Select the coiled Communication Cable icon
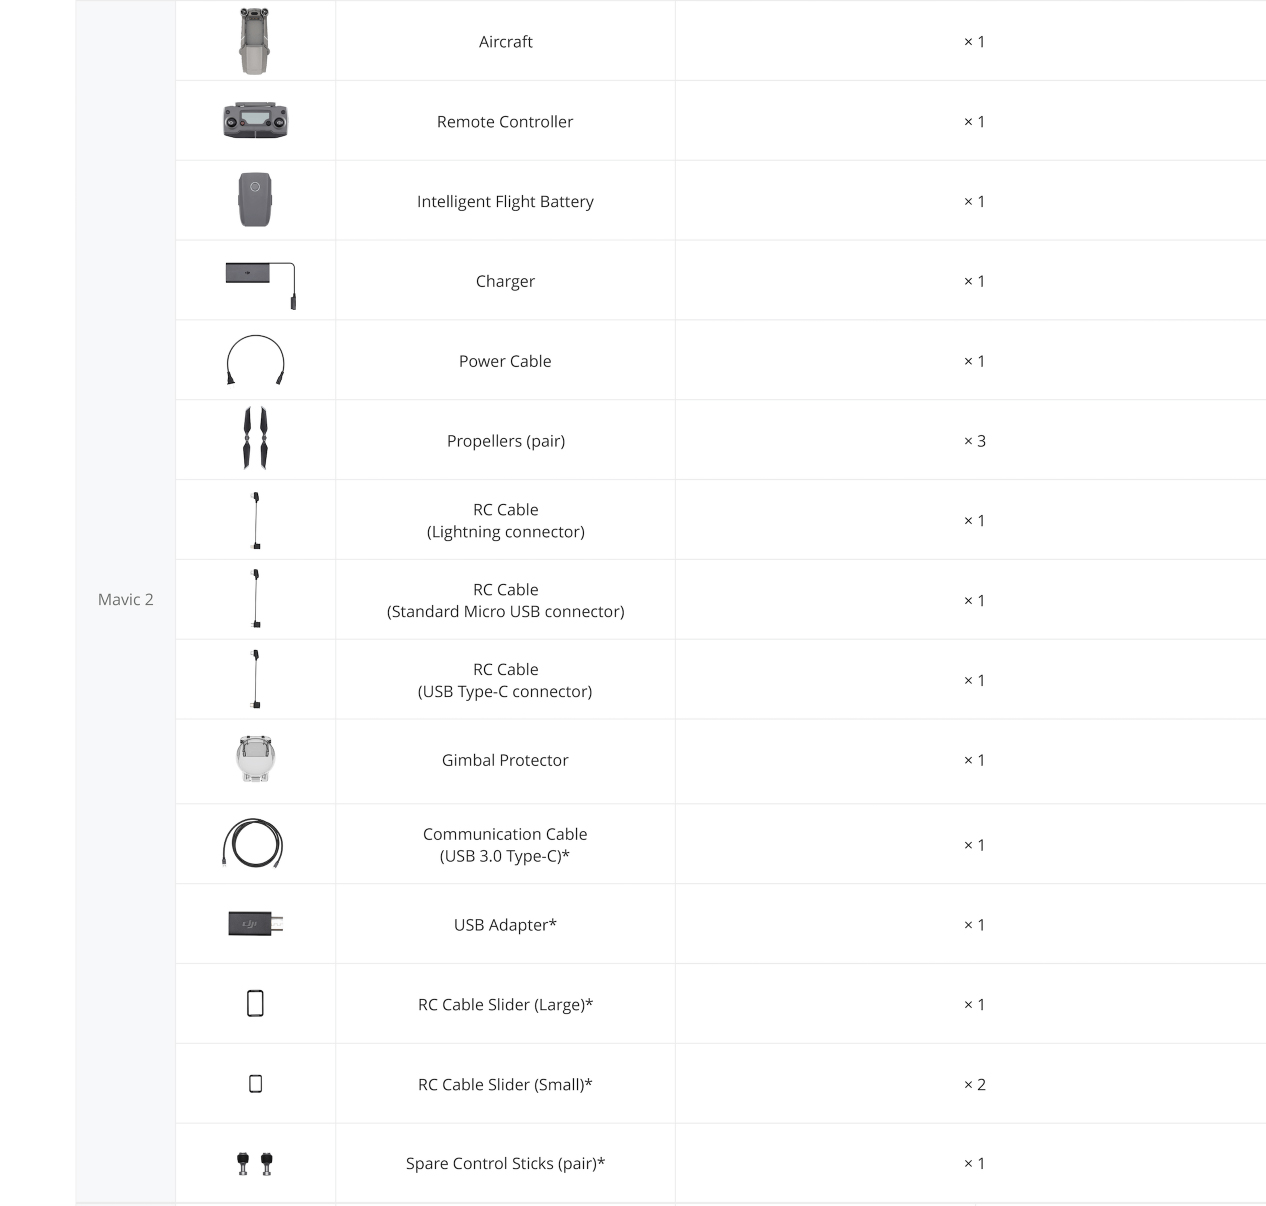 pos(252,843)
